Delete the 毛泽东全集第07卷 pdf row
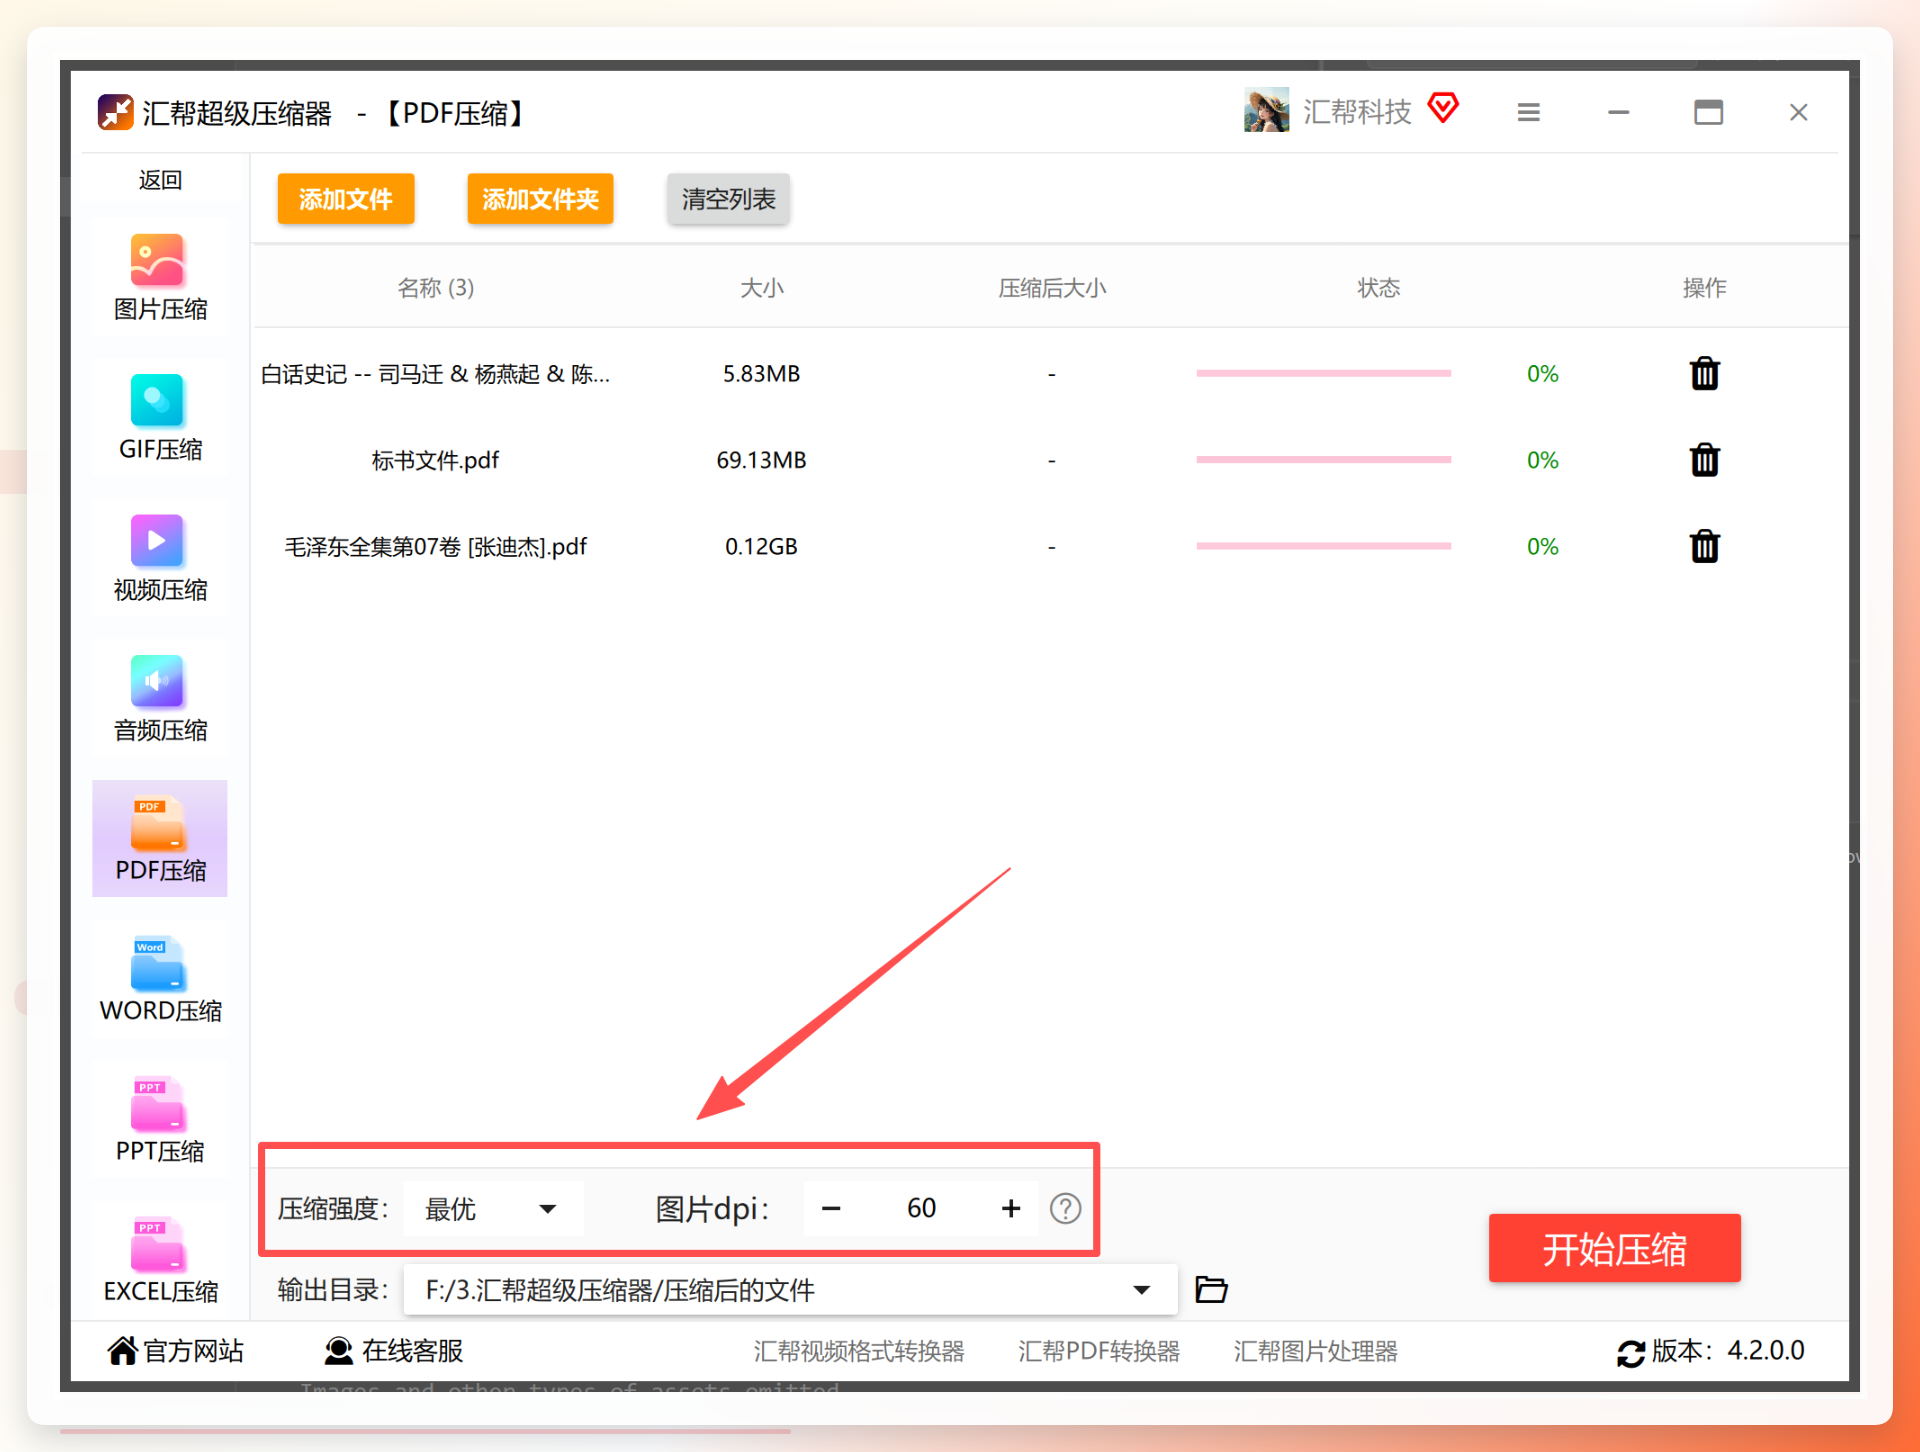This screenshot has height=1452, width=1920. (x=1704, y=547)
